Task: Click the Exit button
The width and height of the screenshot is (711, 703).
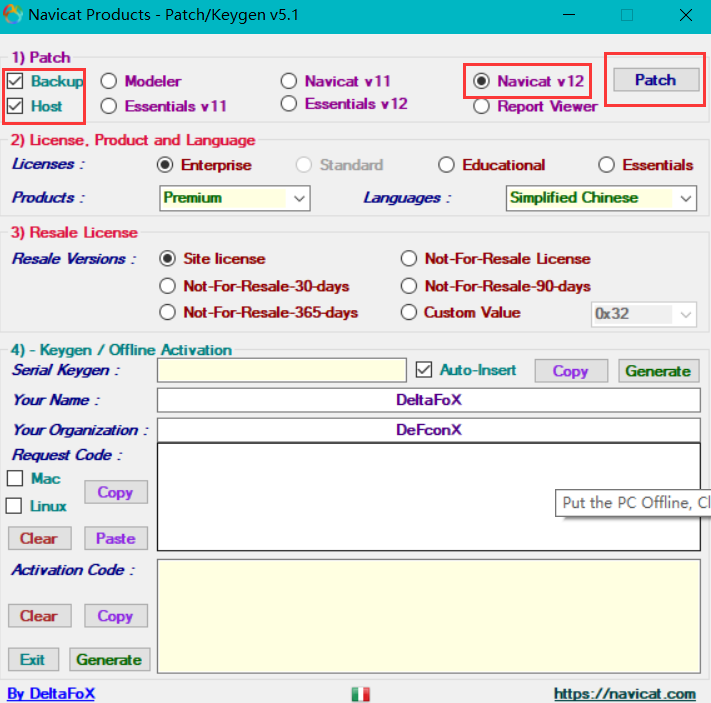Action: coord(33,659)
